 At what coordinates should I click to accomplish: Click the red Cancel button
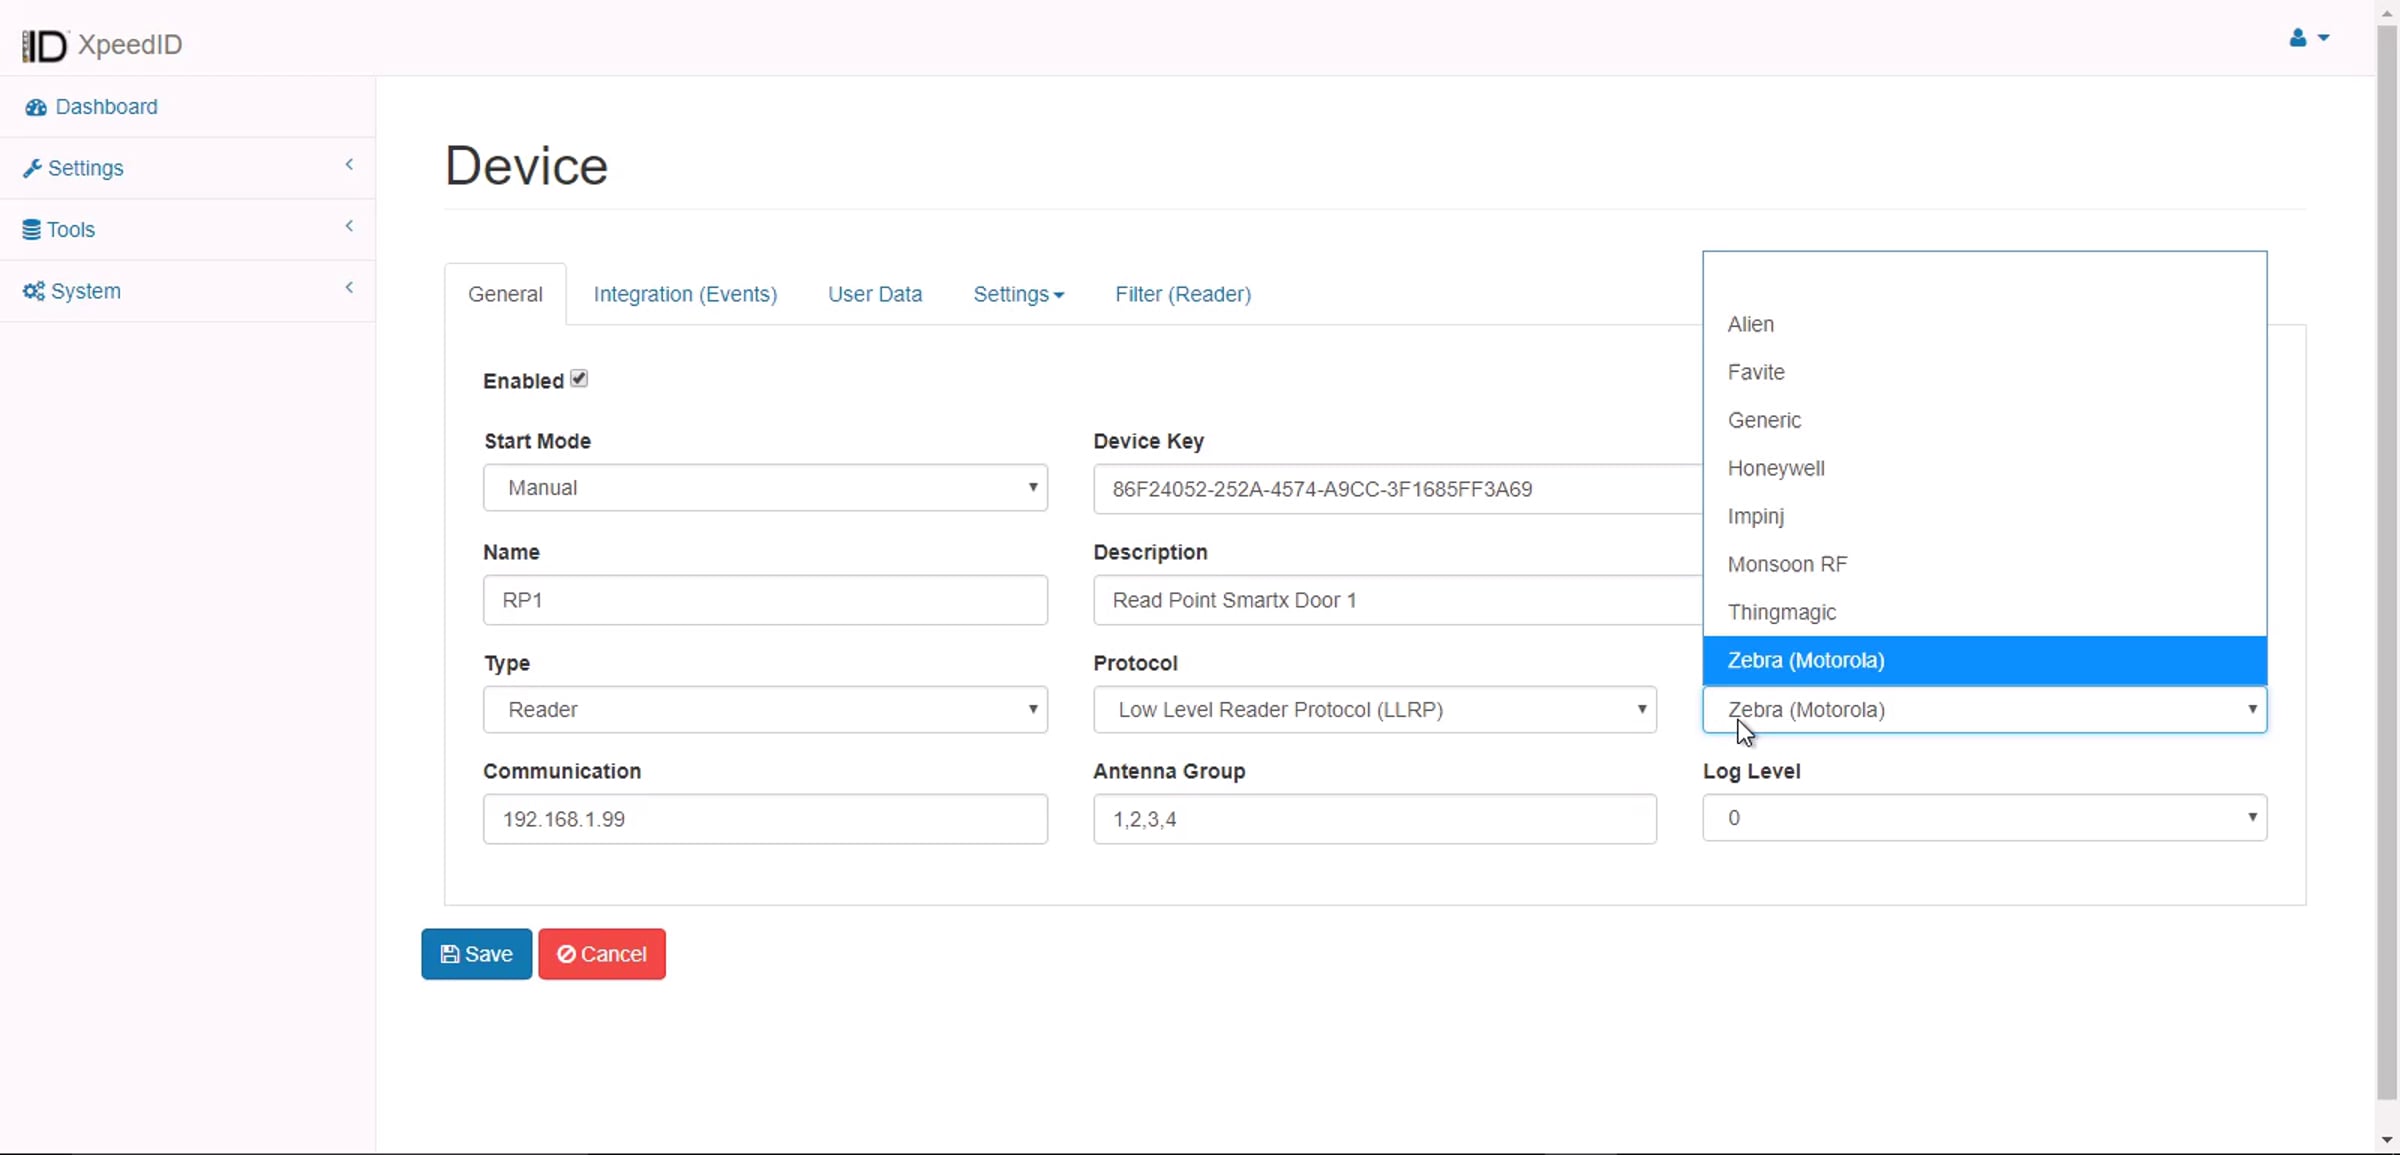coord(602,954)
